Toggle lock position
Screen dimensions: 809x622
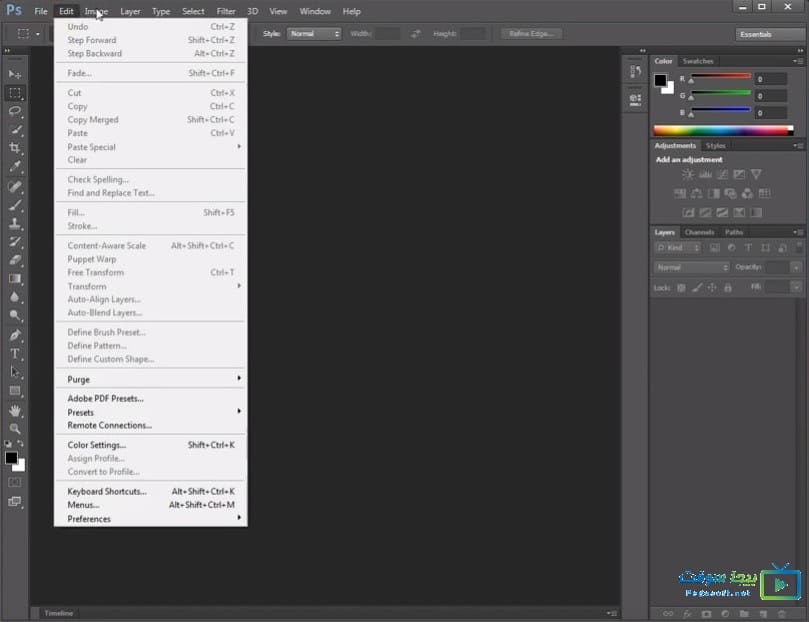[712, 288]
